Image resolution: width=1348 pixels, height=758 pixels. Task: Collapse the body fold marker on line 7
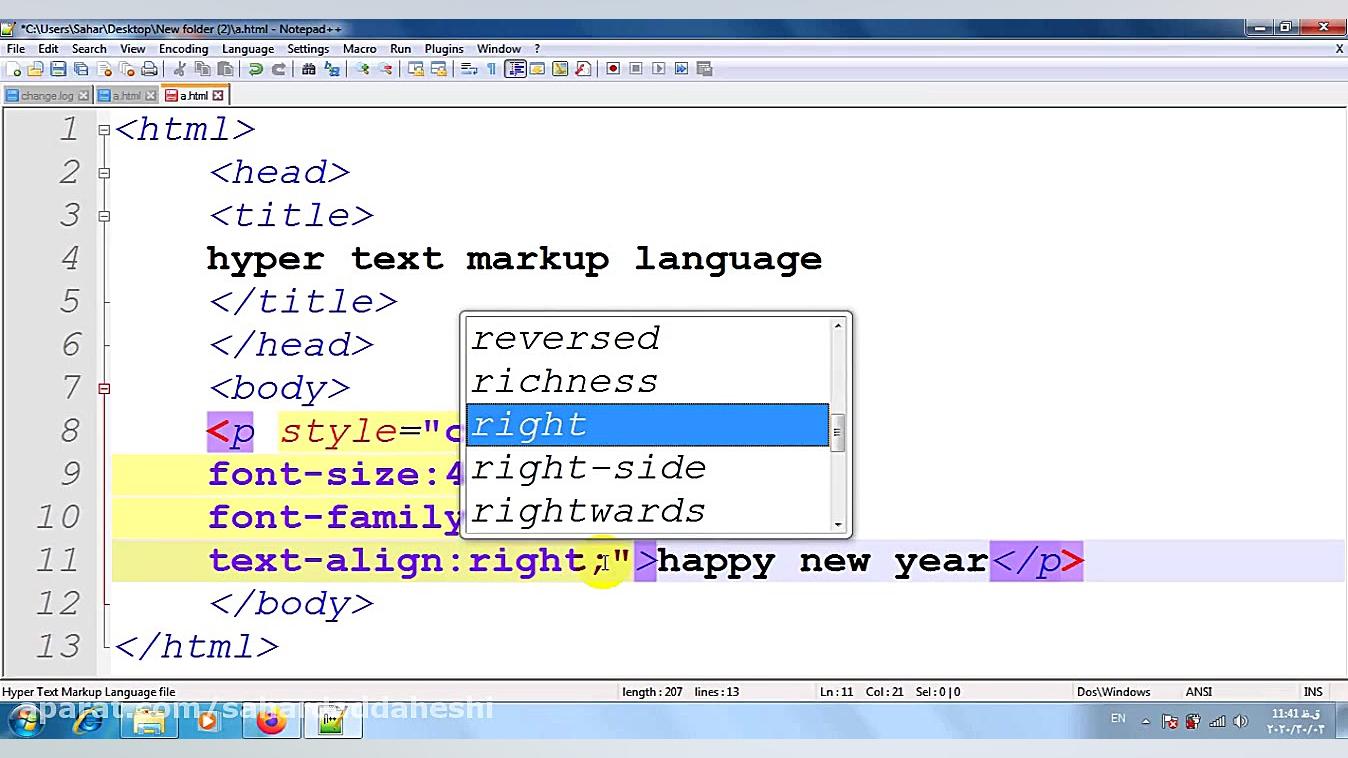[104, 388]
